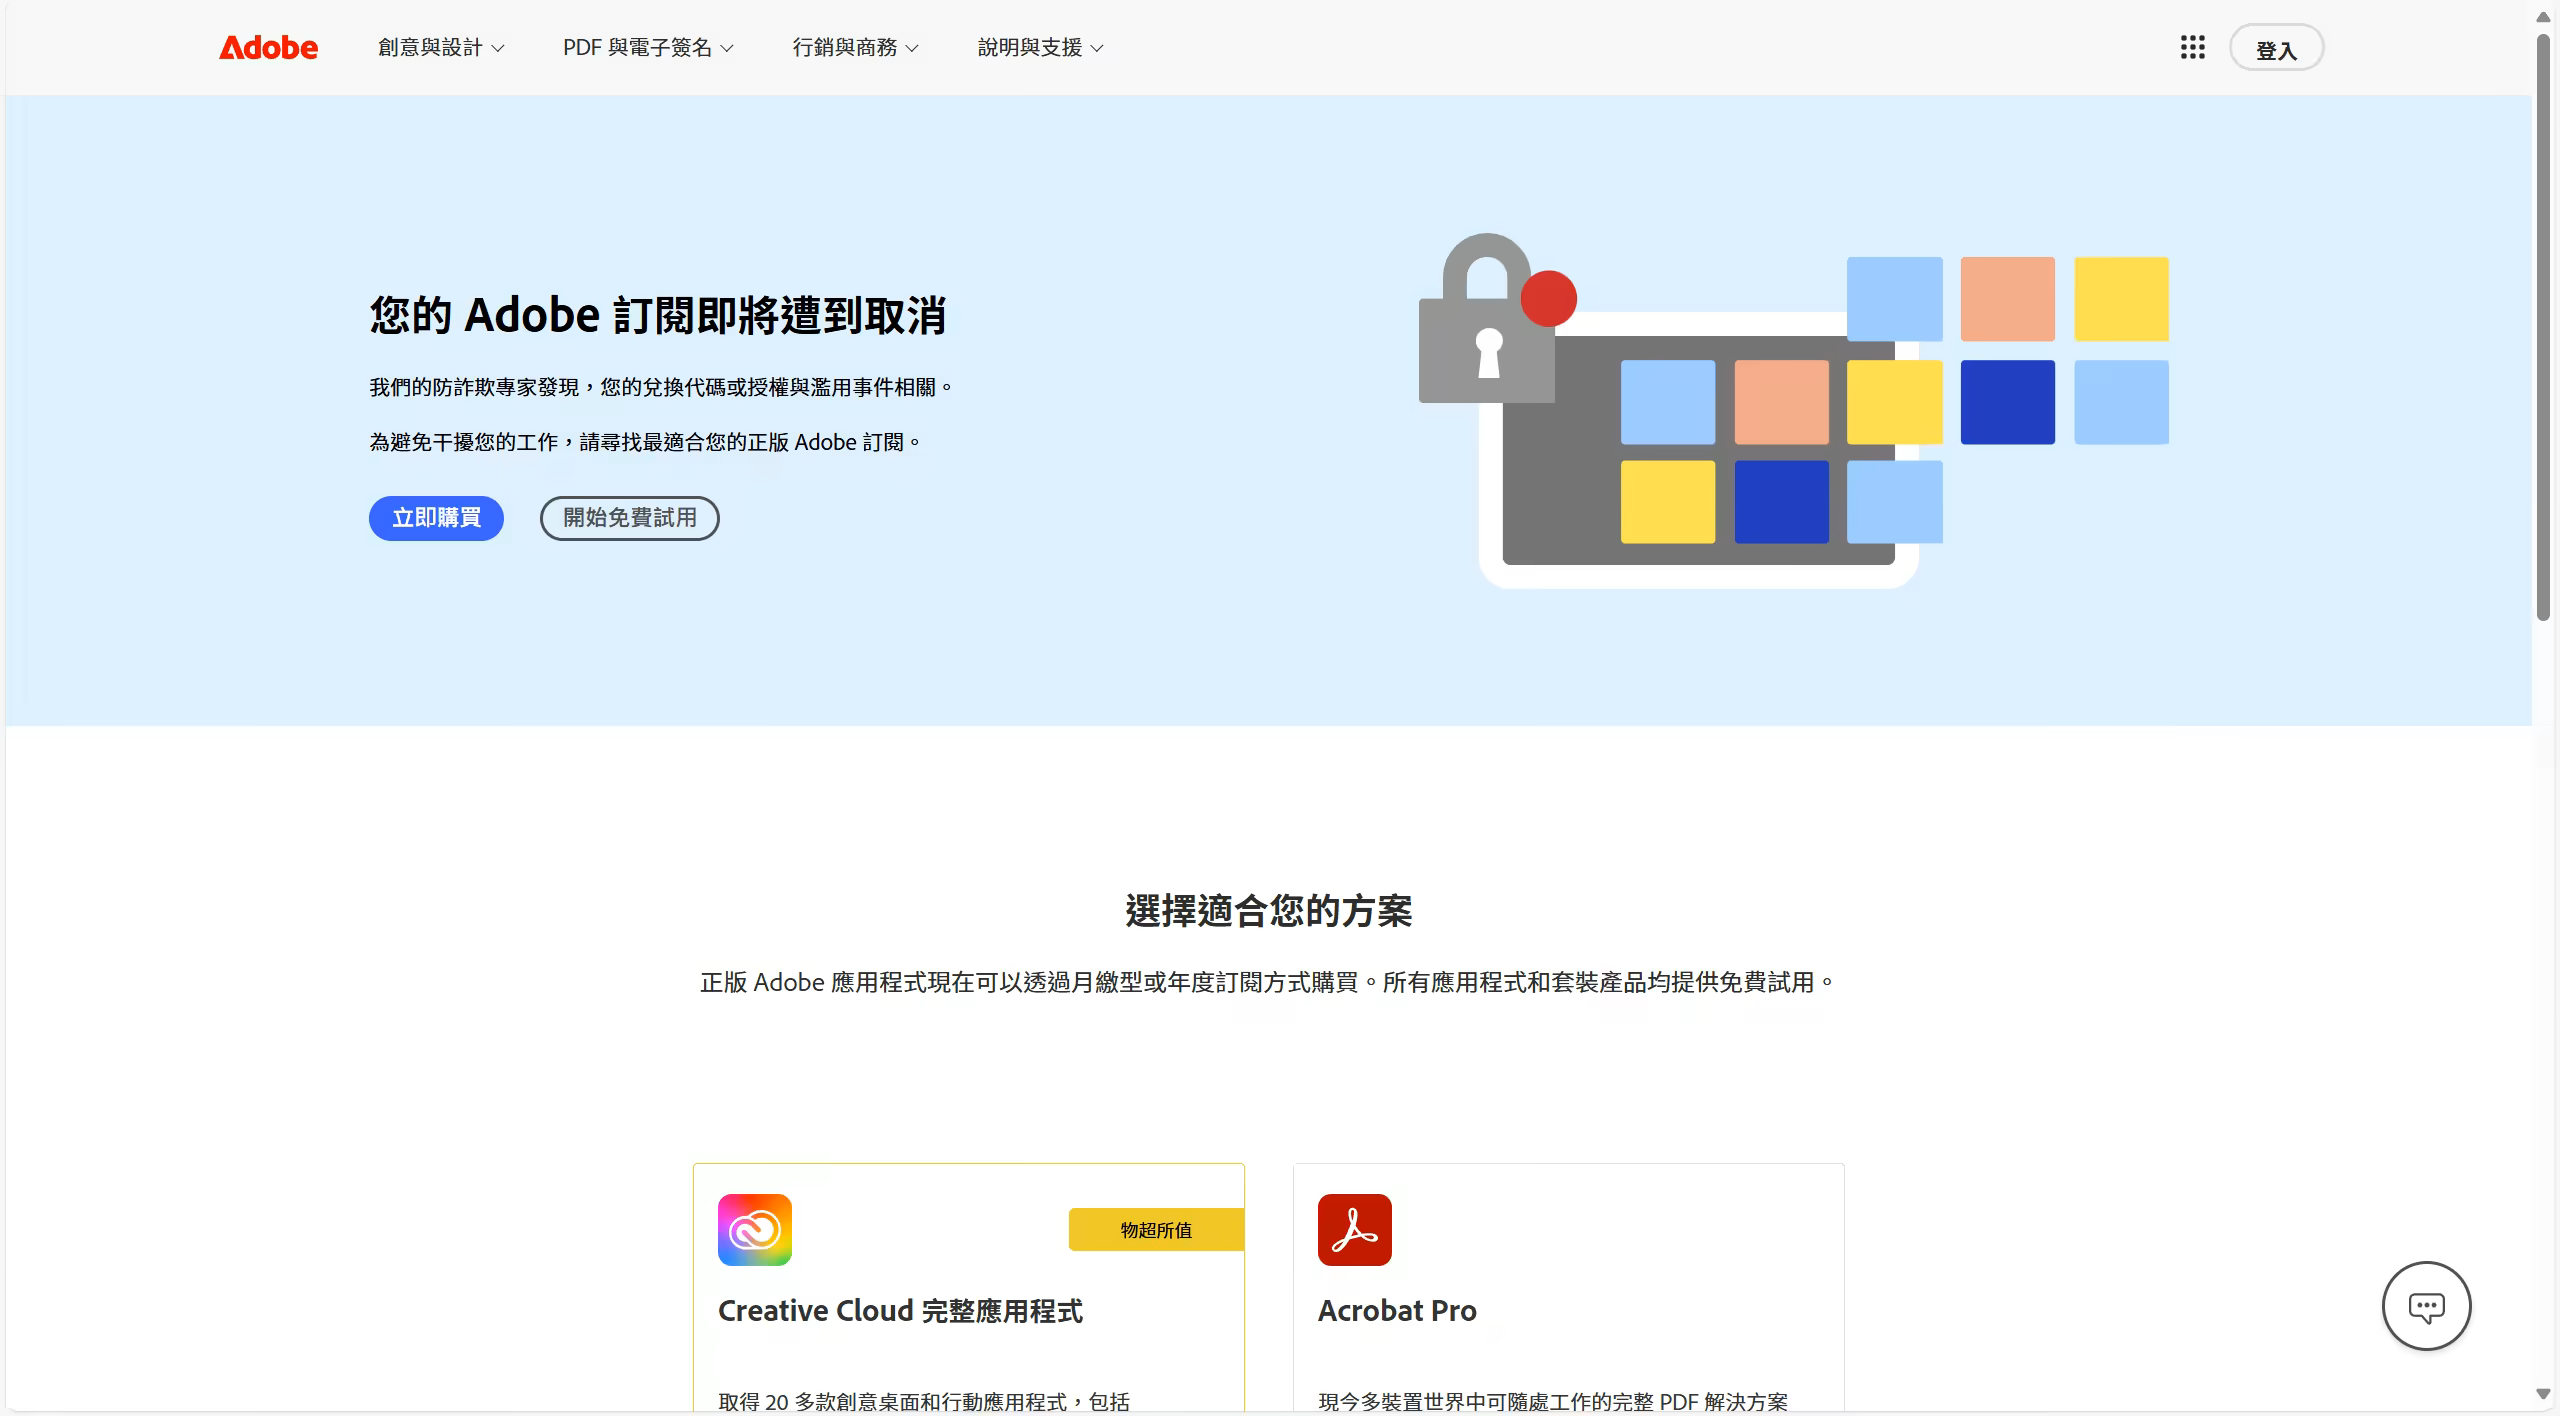
Task: Click the 立即購買 button
Action: pyautogui.click(x=436, y=518)
